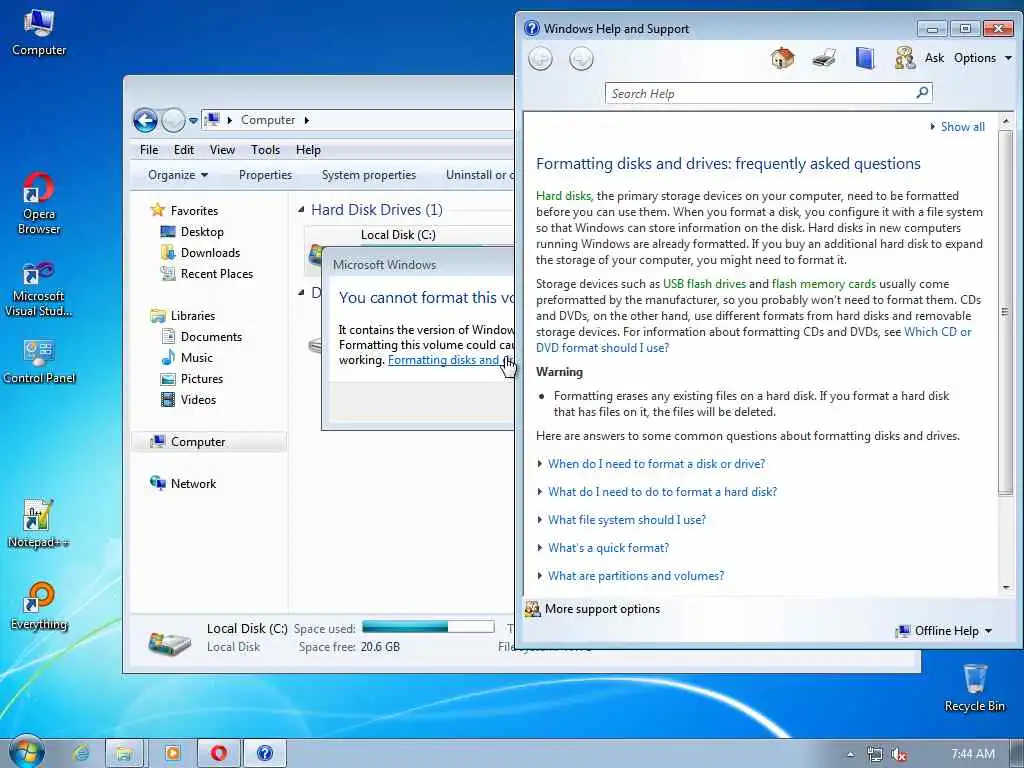
Task: Click Properties in Explorer toolbar
Action: click(x=265, y=175)
